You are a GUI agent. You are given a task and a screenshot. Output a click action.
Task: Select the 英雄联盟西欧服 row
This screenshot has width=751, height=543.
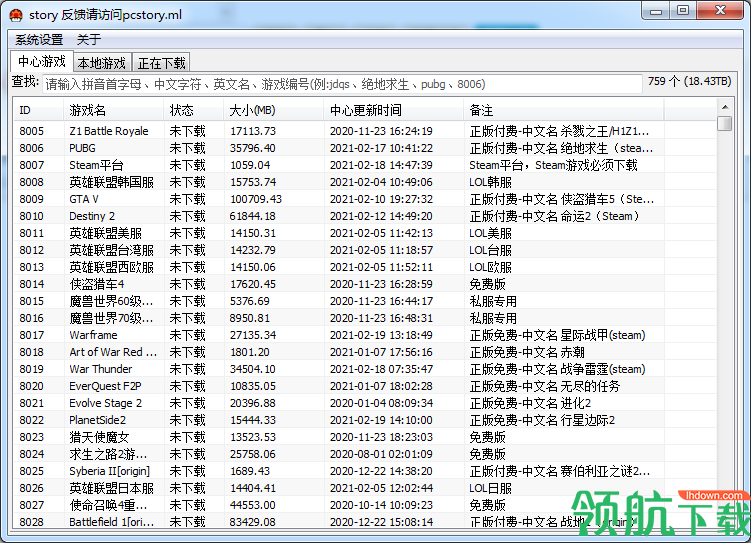click(365, 267)
